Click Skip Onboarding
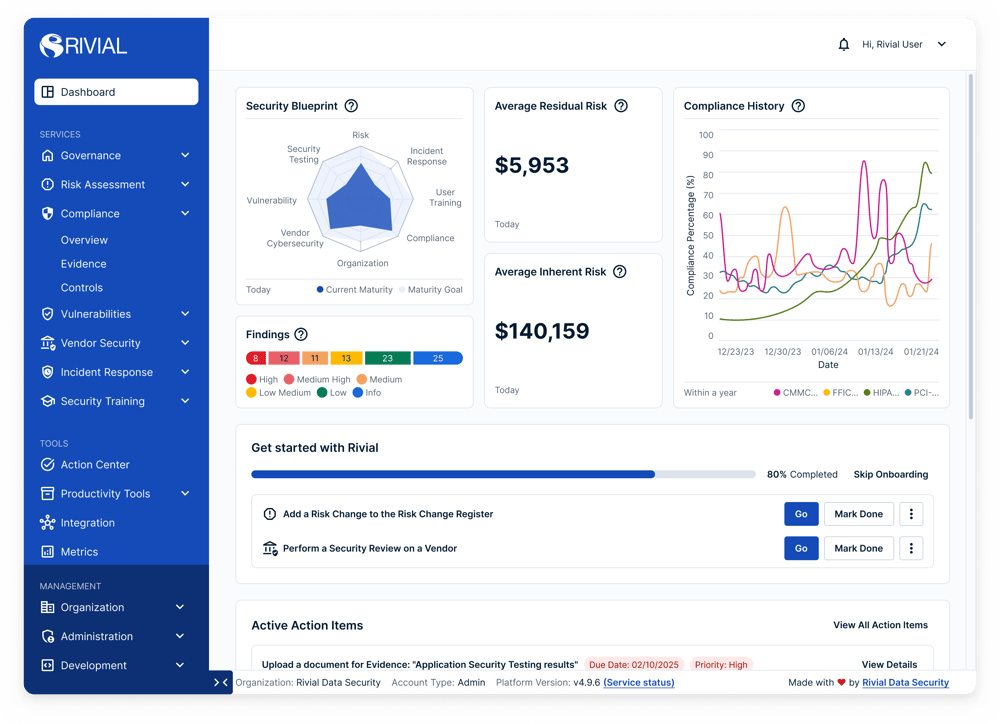 (890, 475)
